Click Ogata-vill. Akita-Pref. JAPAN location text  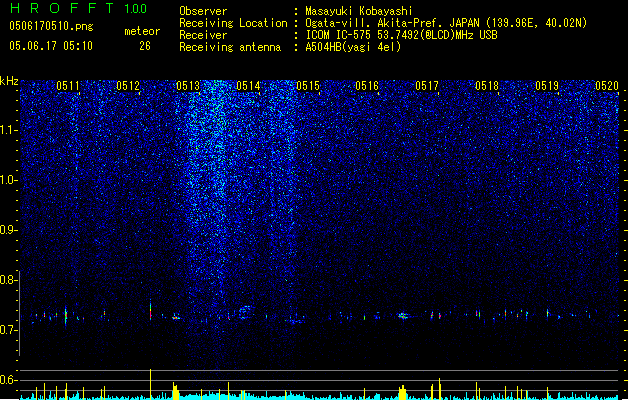tap(446, 23)
